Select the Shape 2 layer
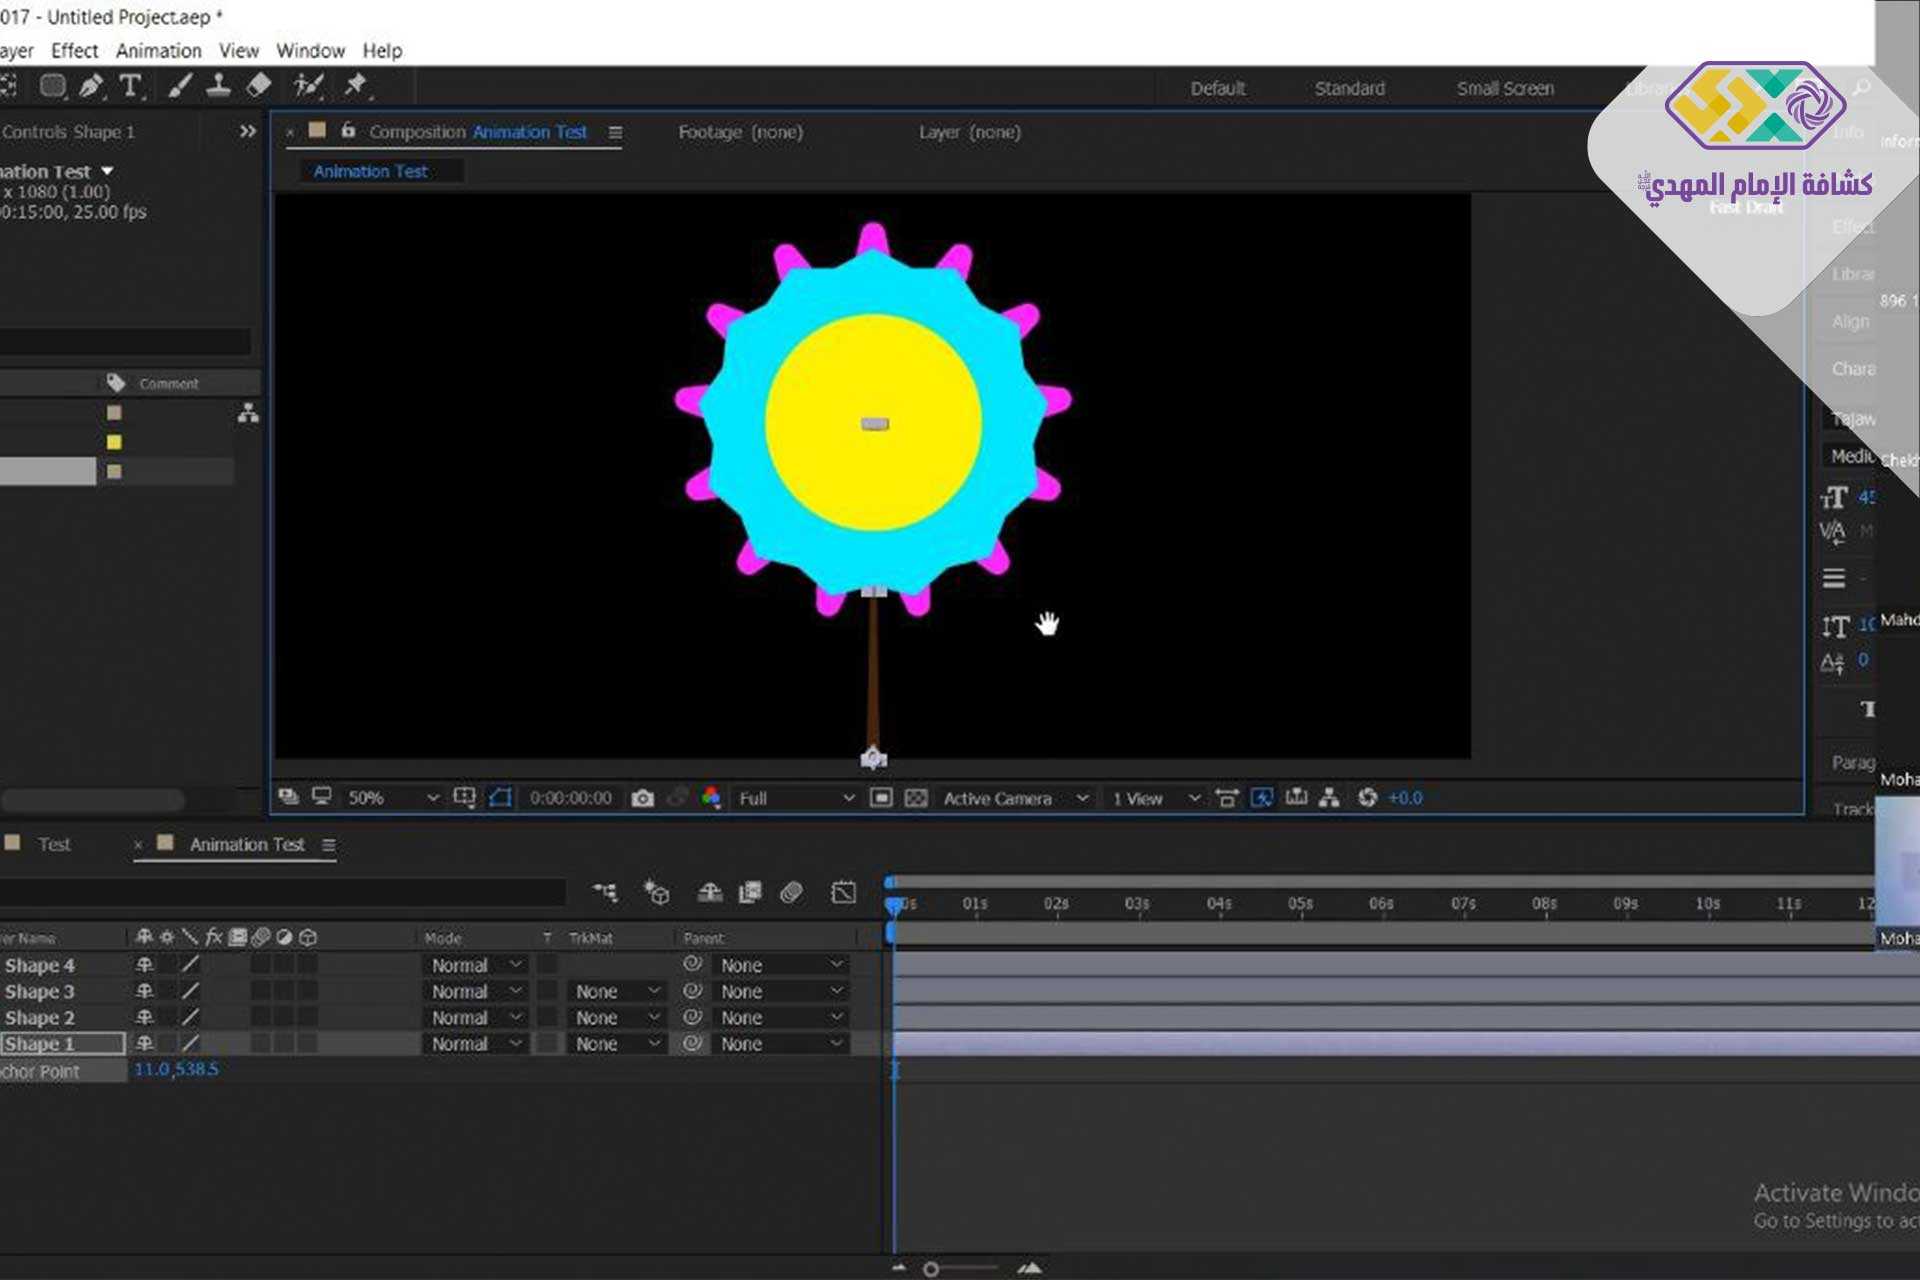Image resolution: width=1920 pixels, height=1280 pixels. (40, 1018)
